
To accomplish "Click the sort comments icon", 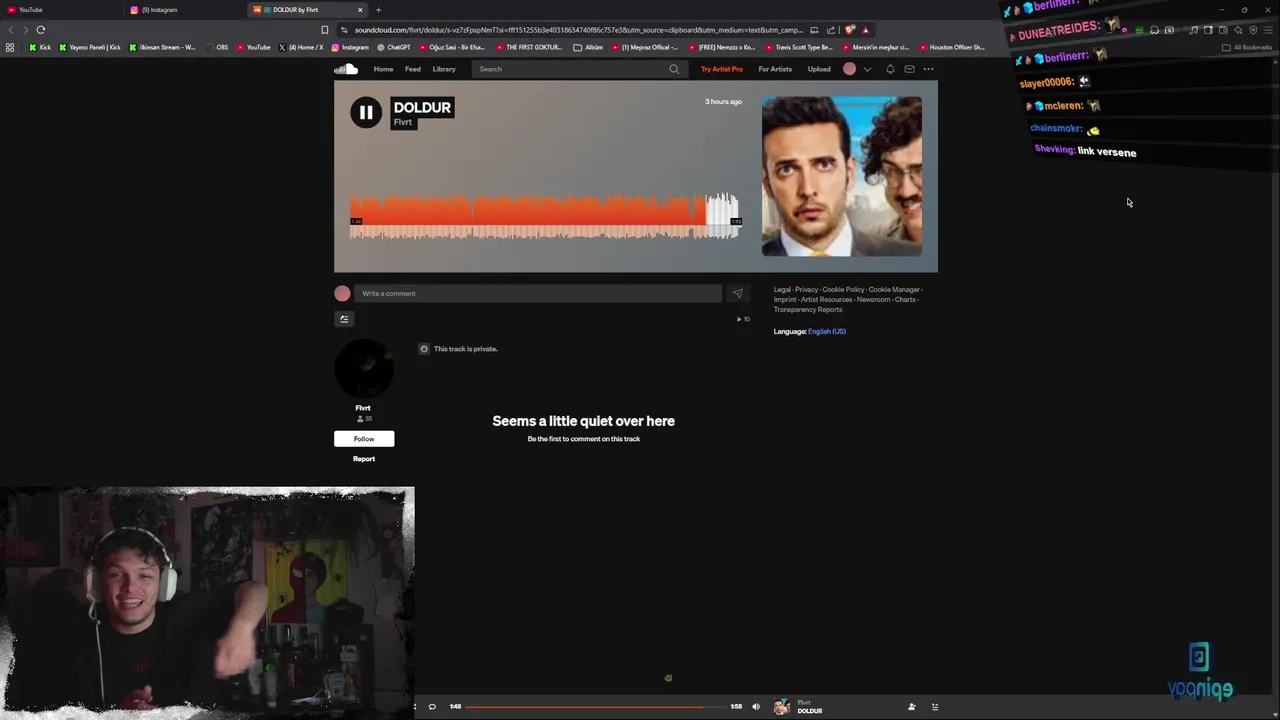I will (344, 319).
